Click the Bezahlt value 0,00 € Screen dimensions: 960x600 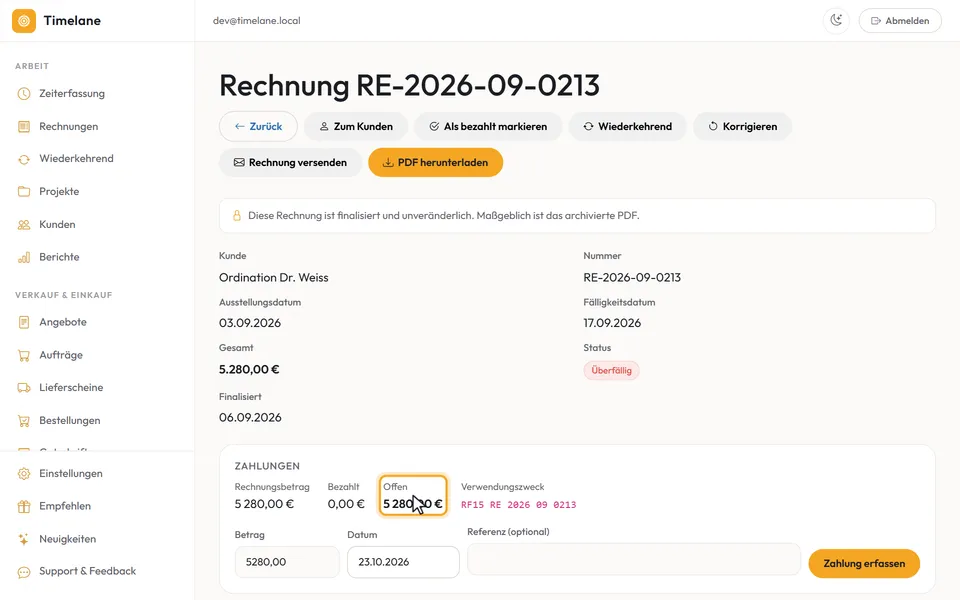pos(346,504)
